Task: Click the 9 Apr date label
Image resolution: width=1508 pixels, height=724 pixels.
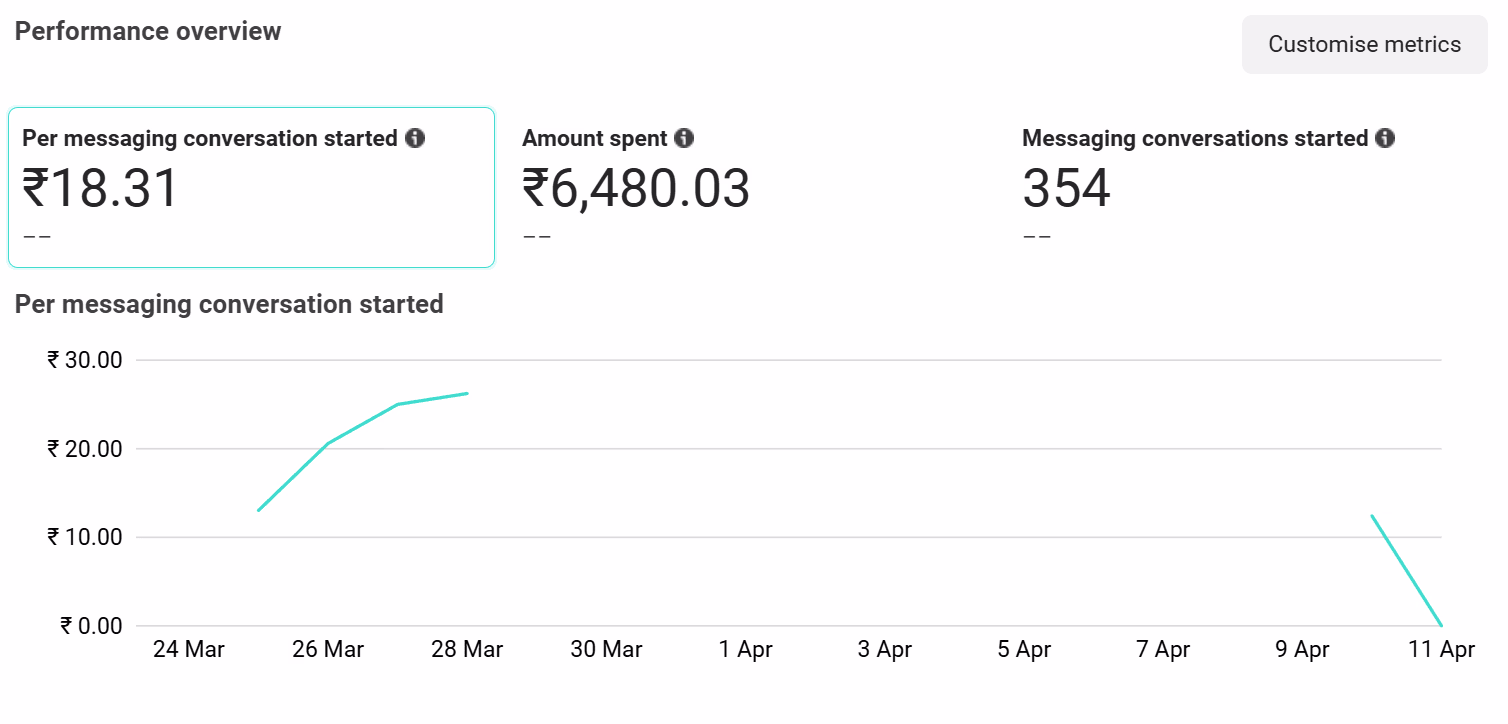Action: 1302,649
